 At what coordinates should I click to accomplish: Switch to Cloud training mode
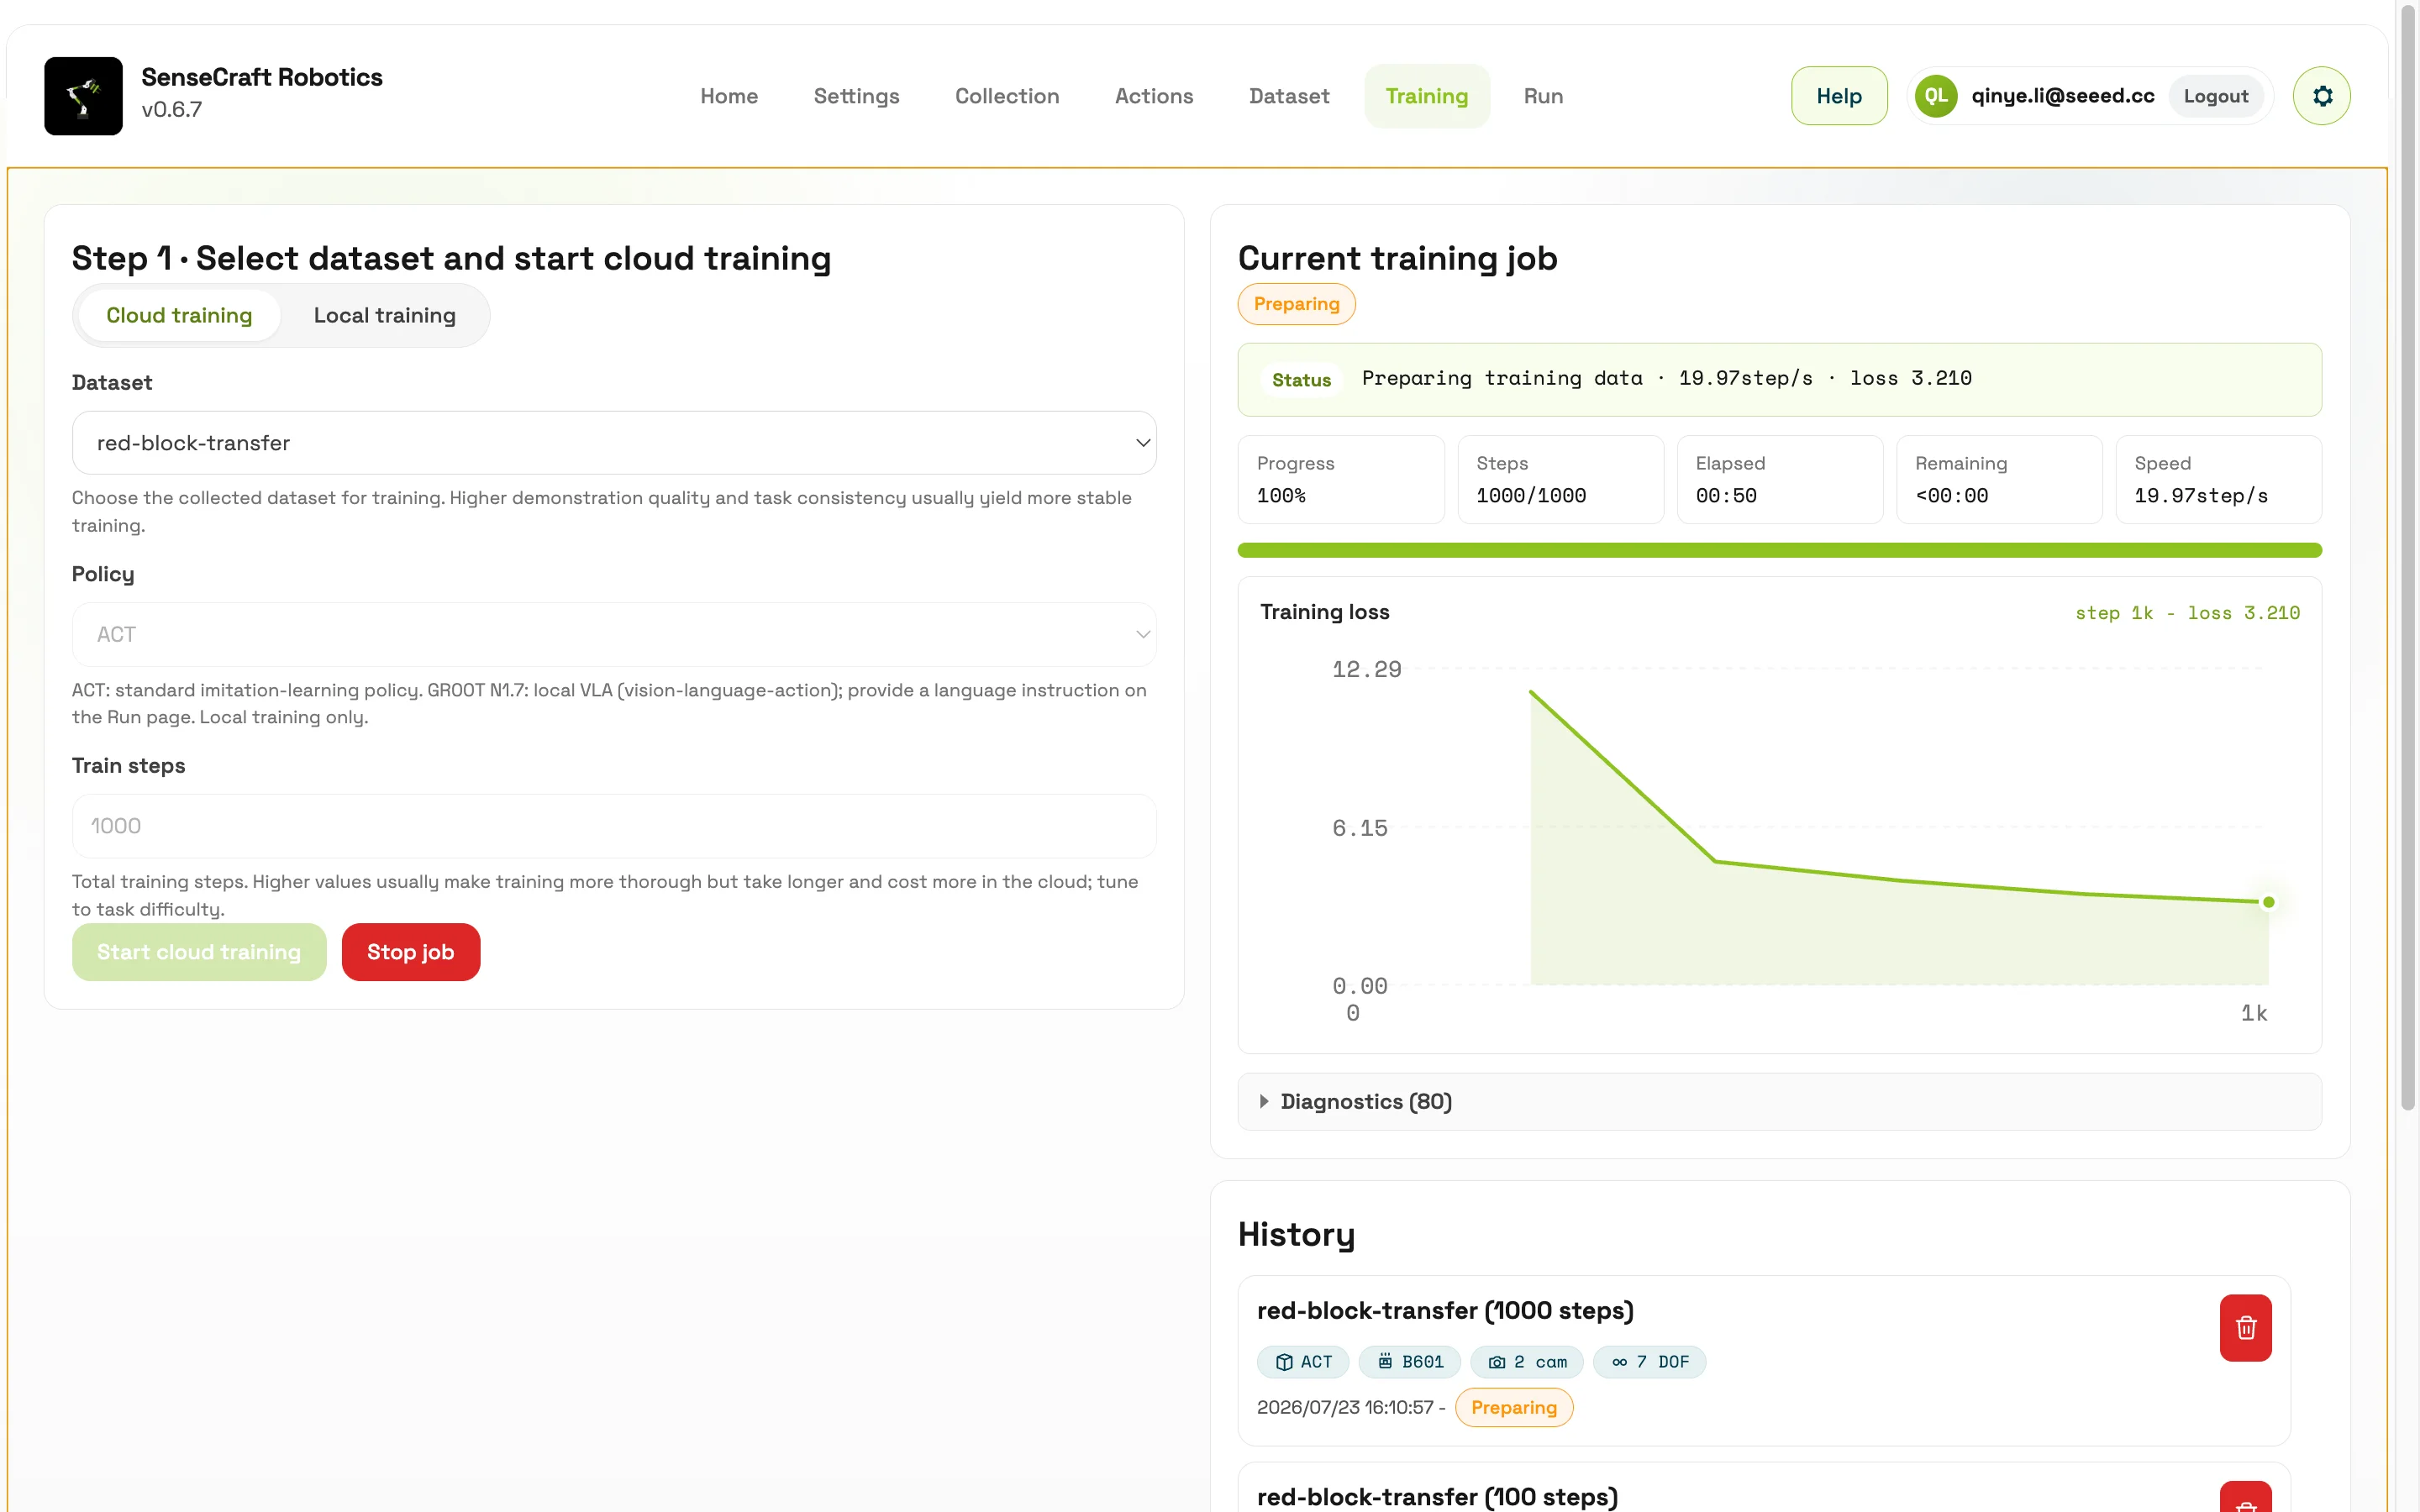pos(179,316)
